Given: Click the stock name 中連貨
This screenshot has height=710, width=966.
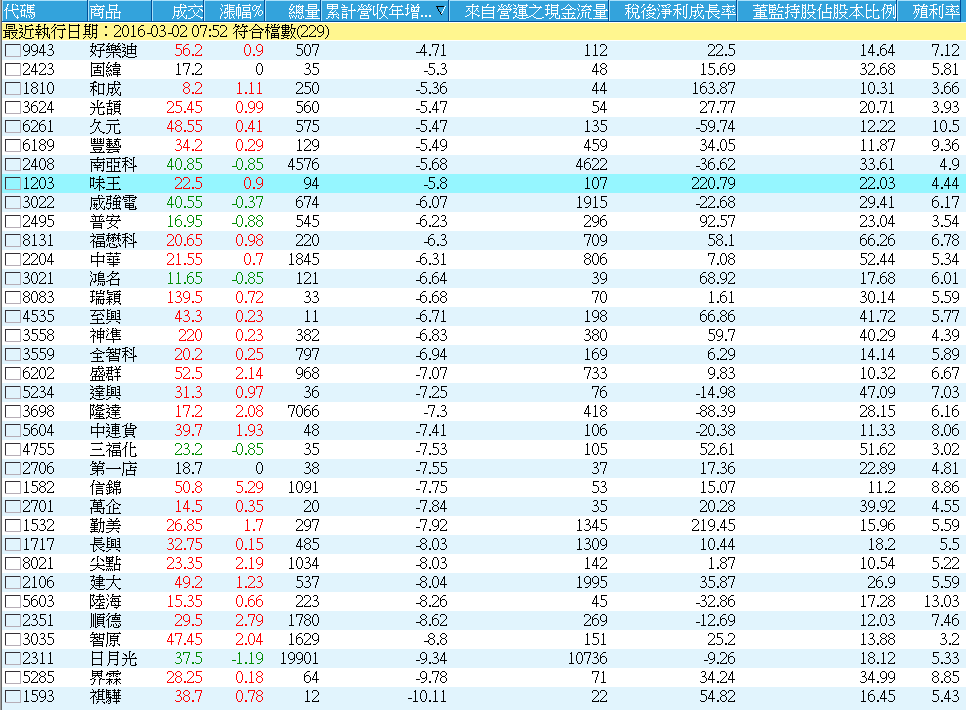Looking at the screenshot, I should click(113, 431).
